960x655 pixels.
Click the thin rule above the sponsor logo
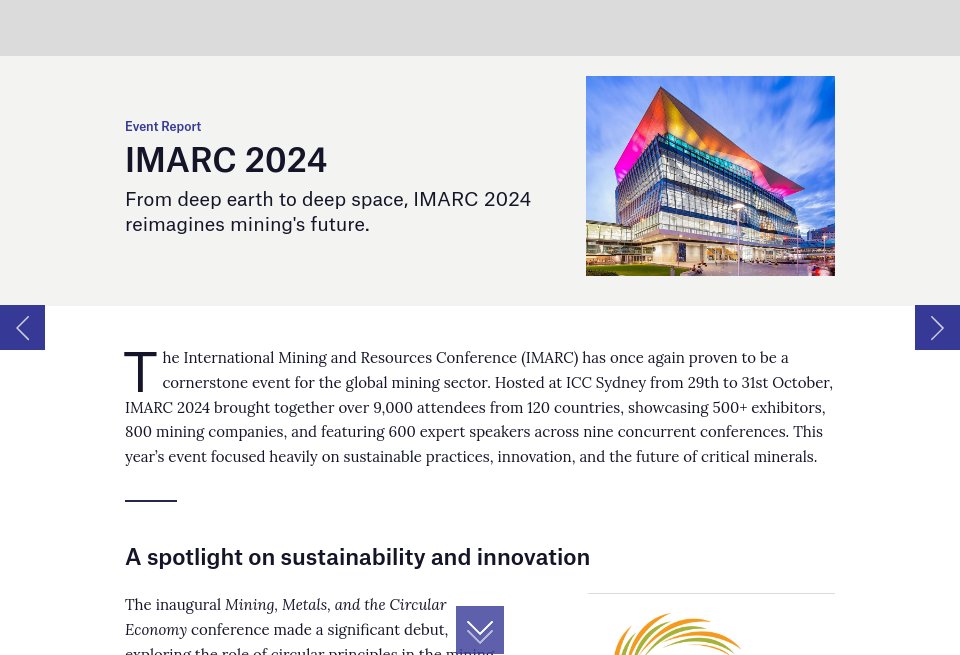(x=710, y=592)
